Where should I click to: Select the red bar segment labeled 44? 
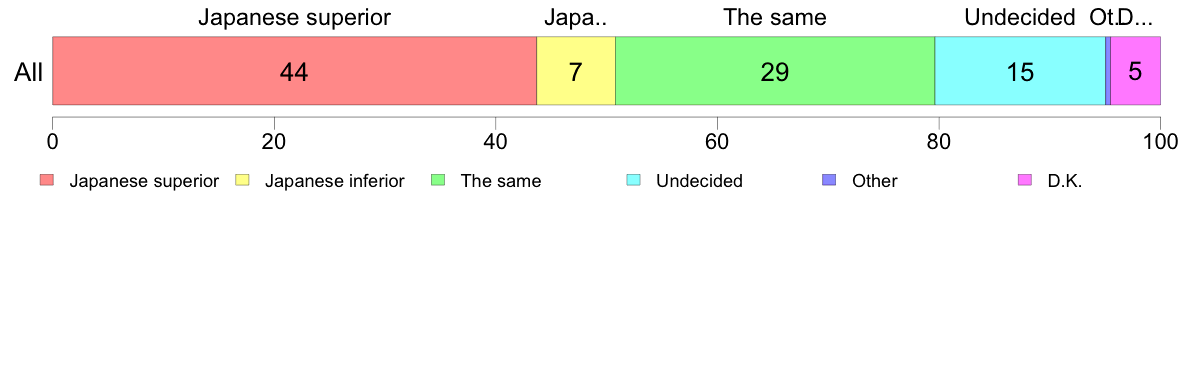[x=294, y=70]
